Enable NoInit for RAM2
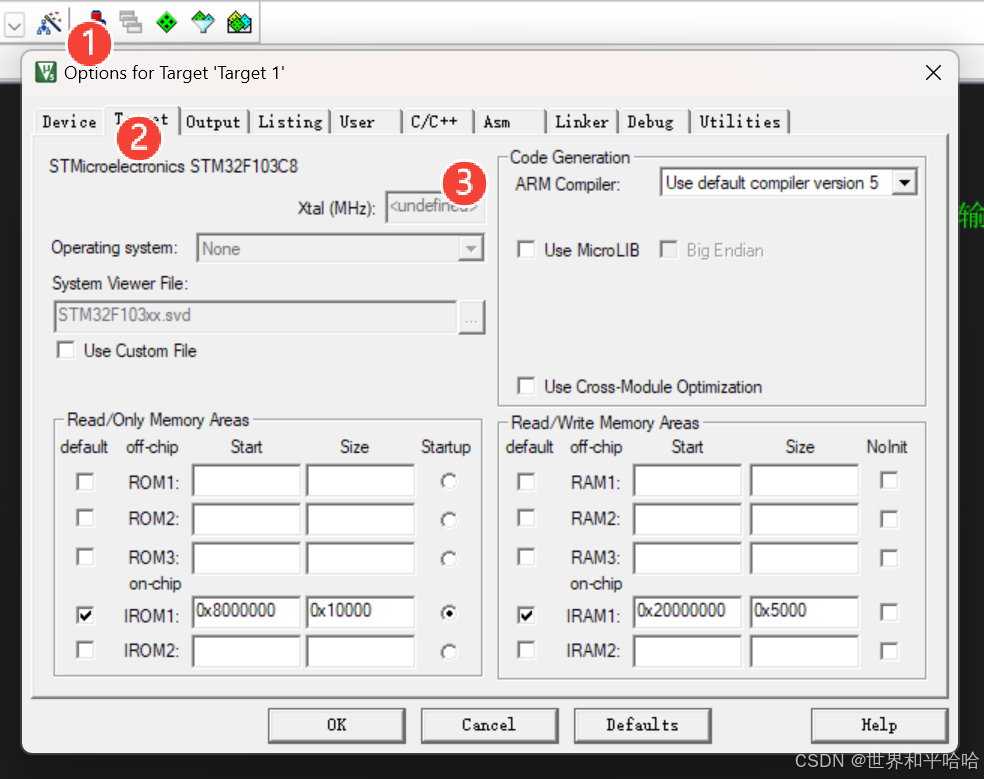Screen dimensions: 984x779 889,520
